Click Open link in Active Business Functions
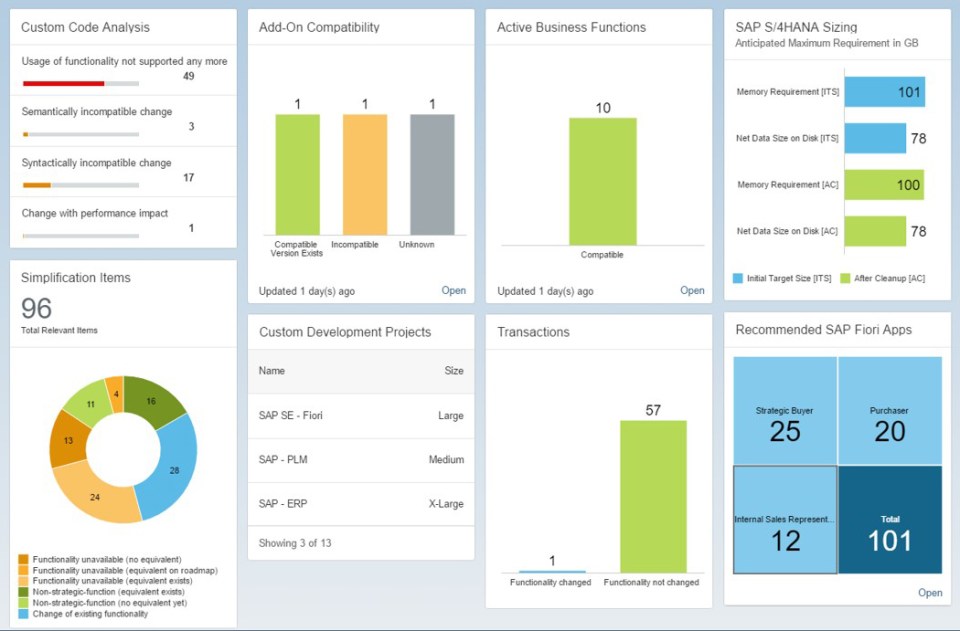The image size is (960, 631). pos(692,291)
